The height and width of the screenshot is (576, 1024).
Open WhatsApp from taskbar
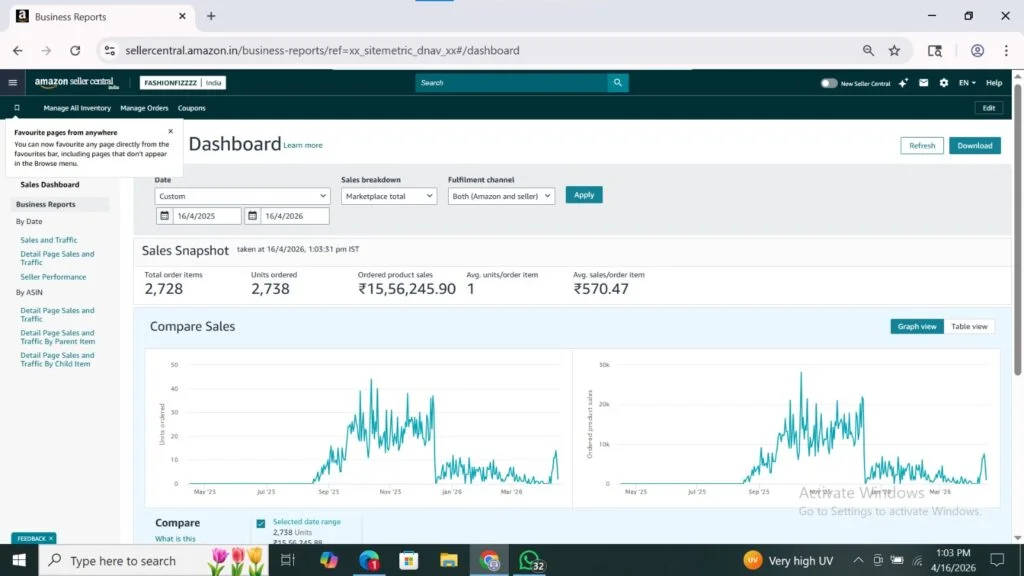tap(530, 560)
